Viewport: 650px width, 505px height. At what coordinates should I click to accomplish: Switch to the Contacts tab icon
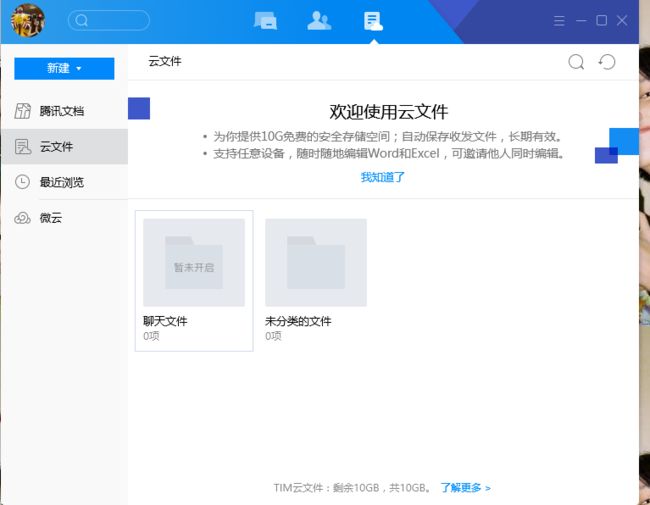click(319, 20)
